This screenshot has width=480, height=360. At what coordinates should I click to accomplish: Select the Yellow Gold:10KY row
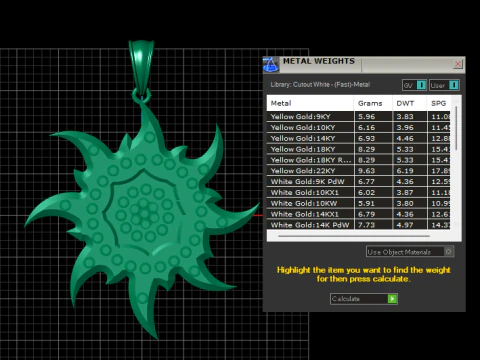coord(359,127)
